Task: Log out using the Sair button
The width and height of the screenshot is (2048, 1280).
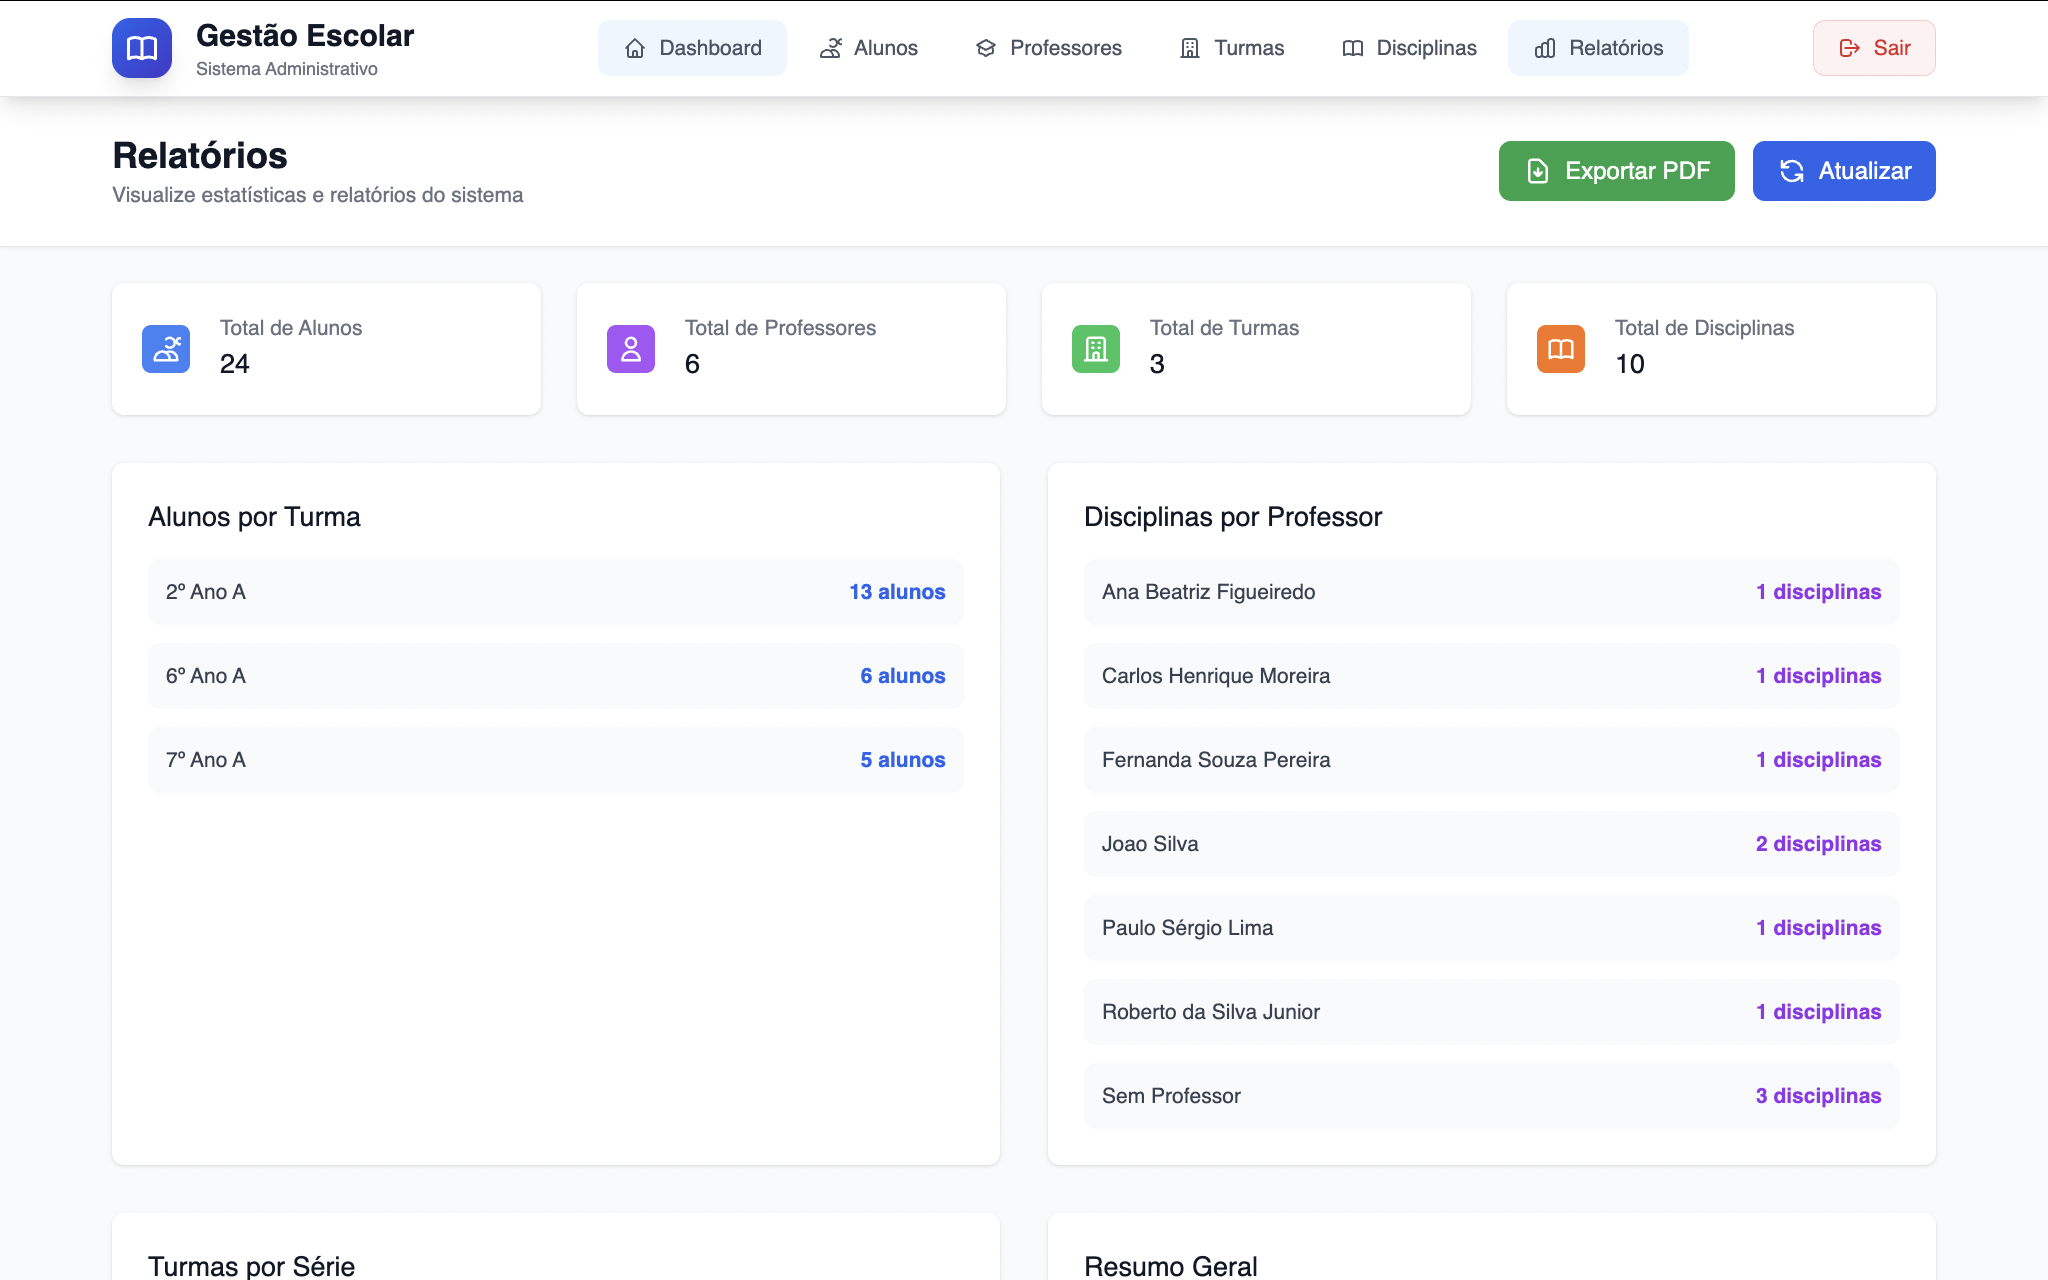Action: (x=1874, y=48)
